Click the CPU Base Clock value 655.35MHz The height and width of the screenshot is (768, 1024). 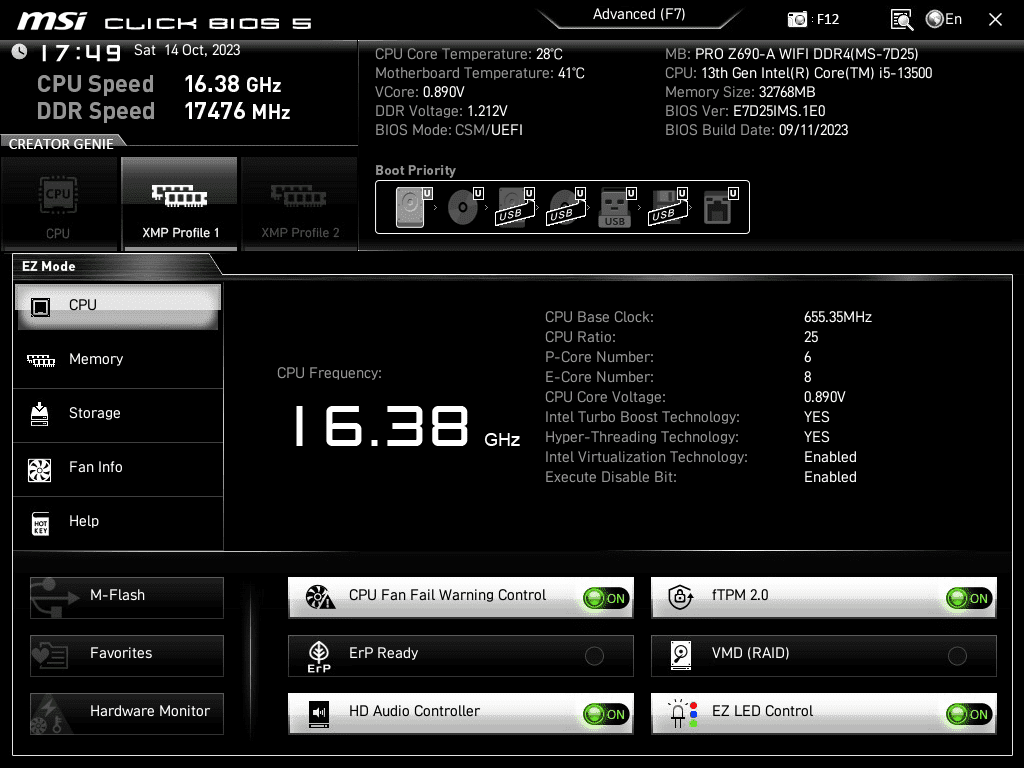[838, 317]
